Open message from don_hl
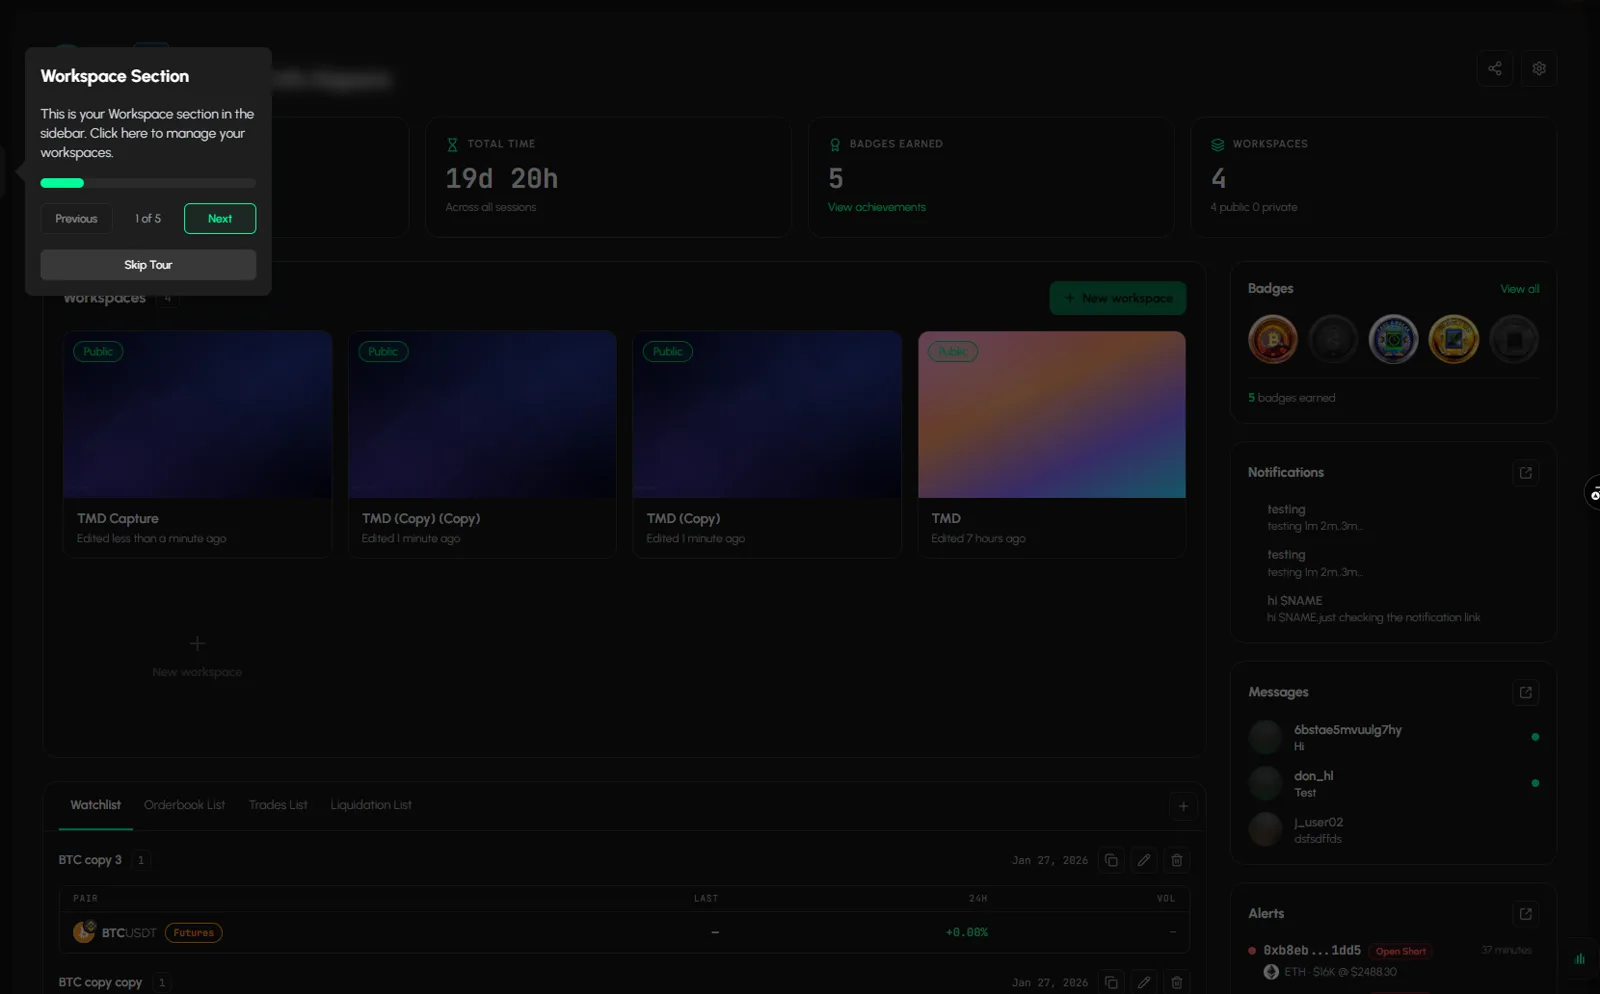The height and width of the screenshot is (994, 1600). [1393, 784]
